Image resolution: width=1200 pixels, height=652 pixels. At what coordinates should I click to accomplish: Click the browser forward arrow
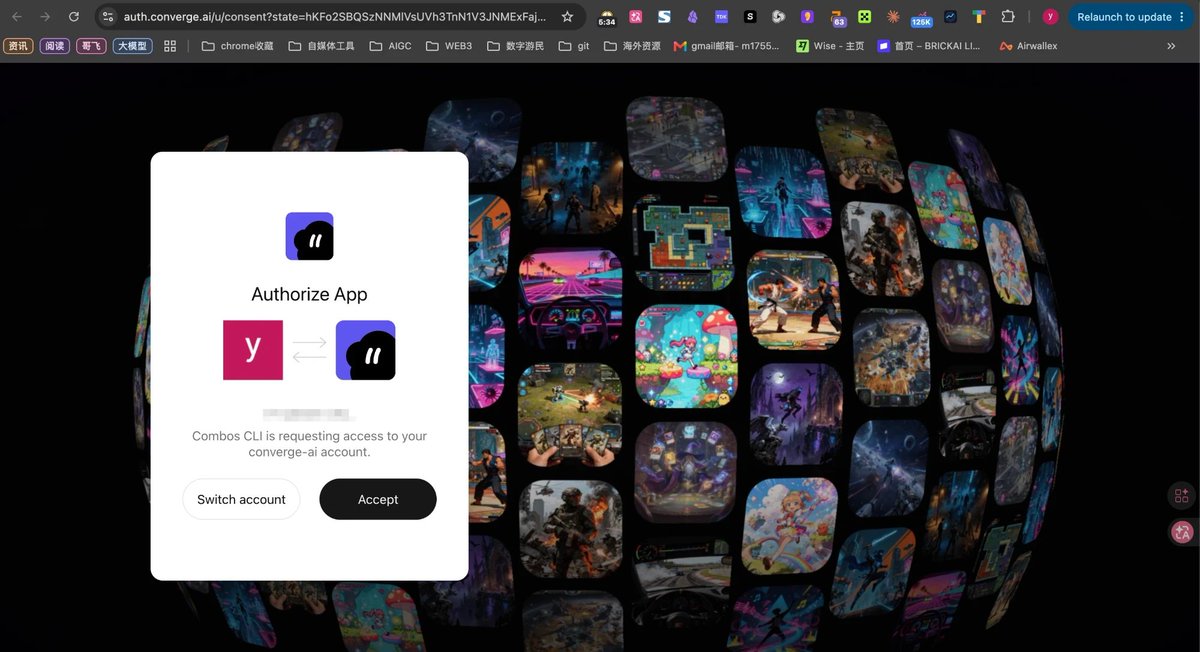pos(44,17)
